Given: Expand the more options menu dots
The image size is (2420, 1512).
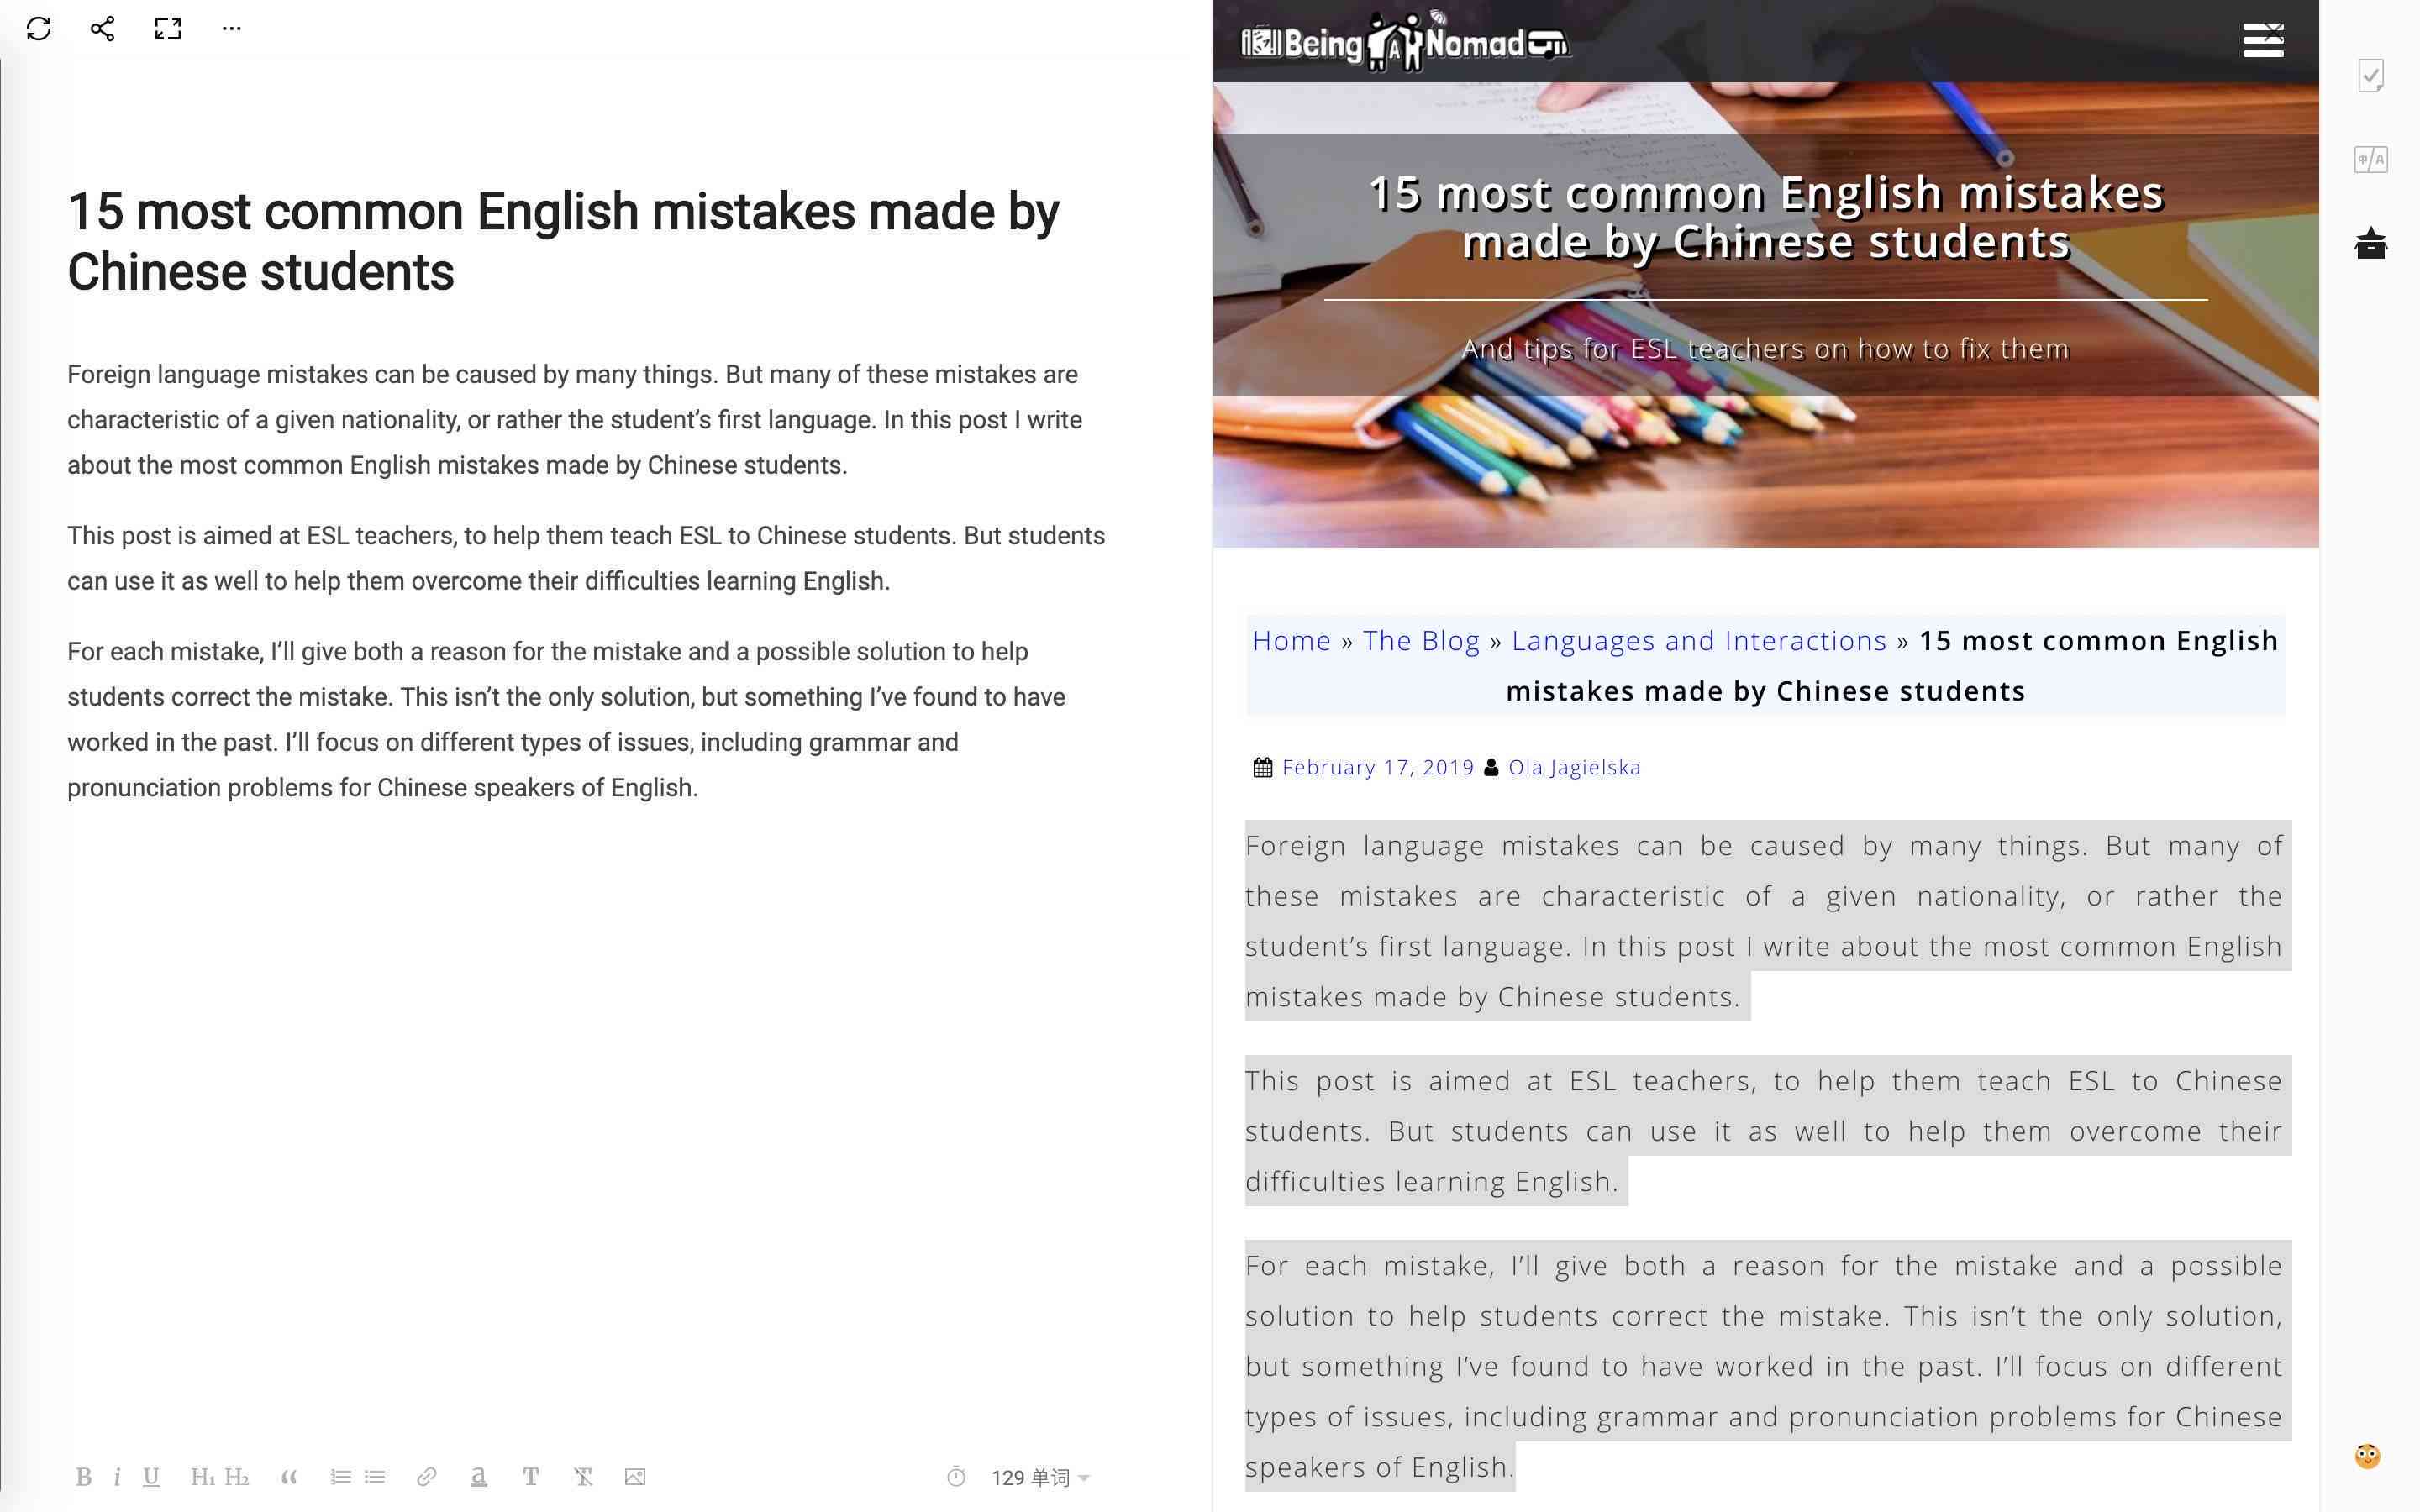Looking at the screenshot, I should tap(234, 28).
